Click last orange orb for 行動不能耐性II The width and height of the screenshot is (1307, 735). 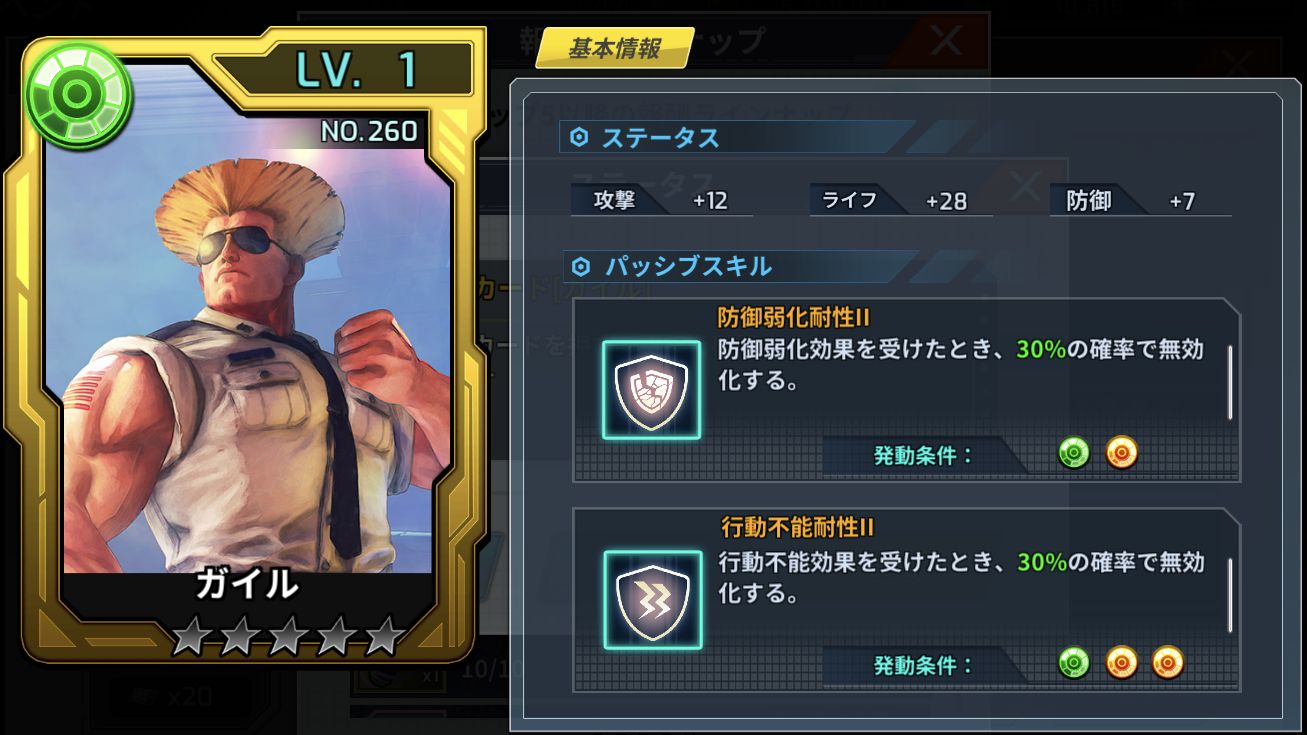[x=1168, y=662]
